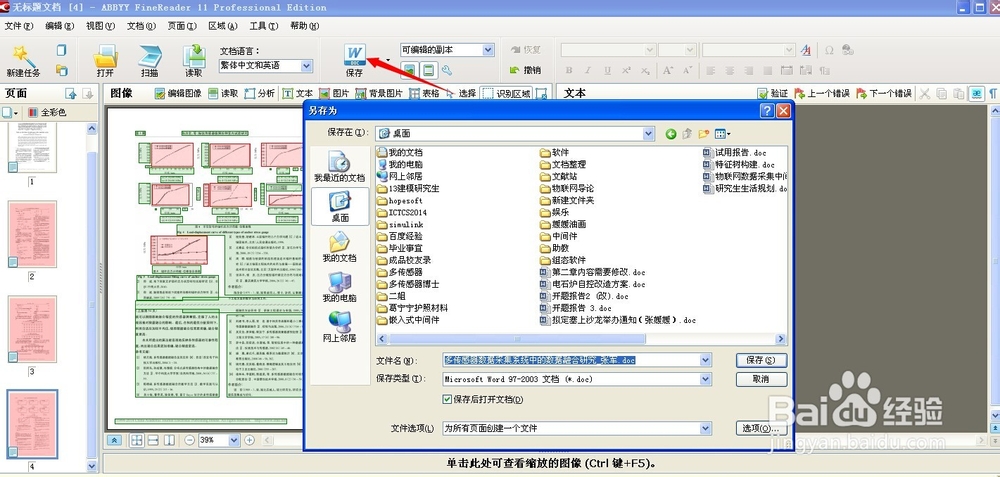This screenshot has width=1000, height=477.
Task: Click the double-chevron collapse button under image pane
Action: pyautogui.click(x=114, y=440)
